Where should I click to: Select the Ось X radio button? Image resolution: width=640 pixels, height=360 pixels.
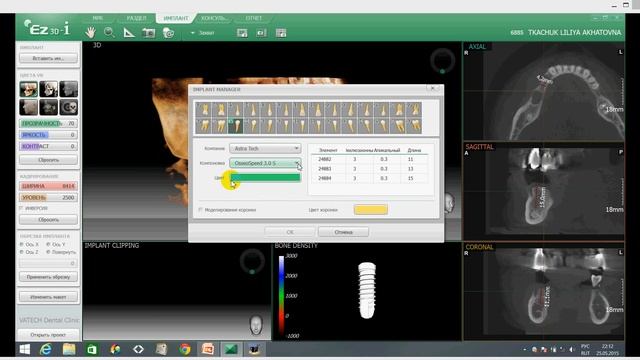(22, 244)
